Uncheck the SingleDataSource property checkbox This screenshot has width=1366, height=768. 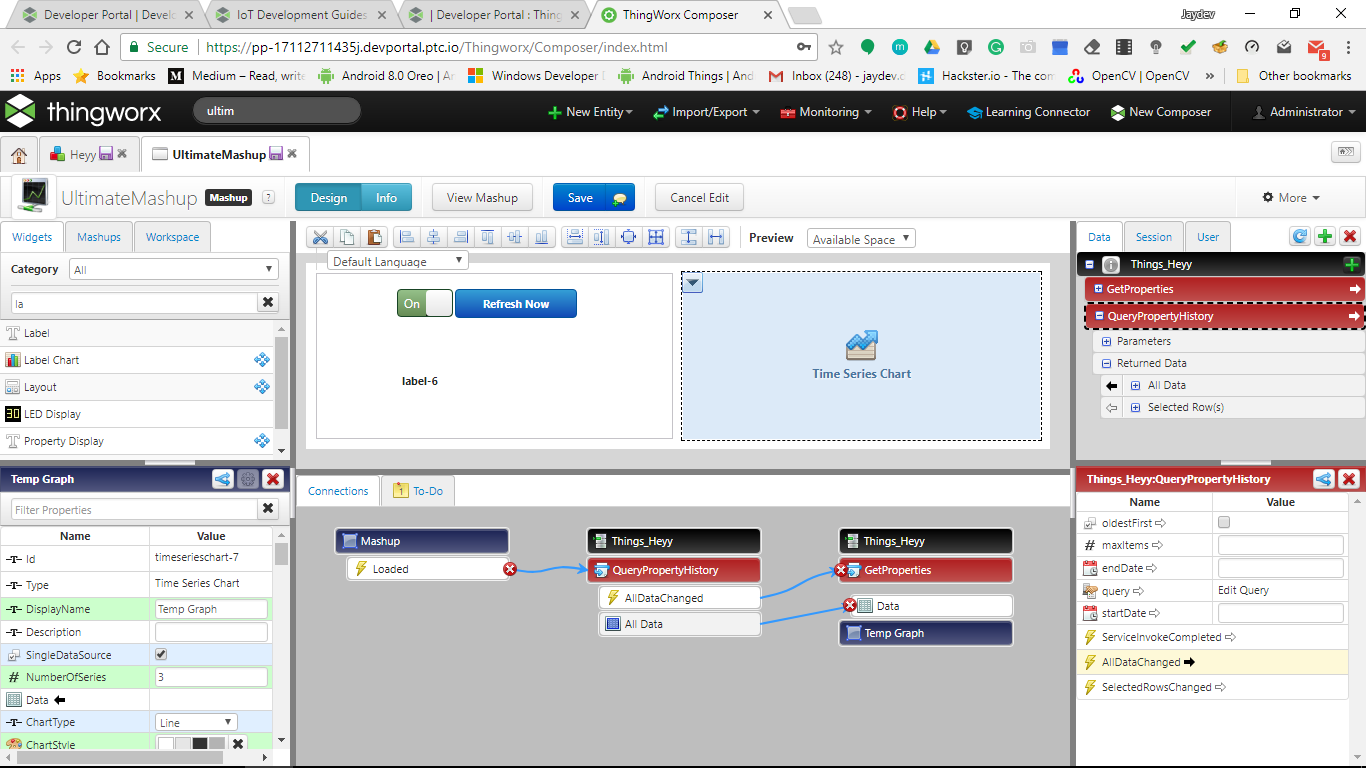[x=161, y=653]
